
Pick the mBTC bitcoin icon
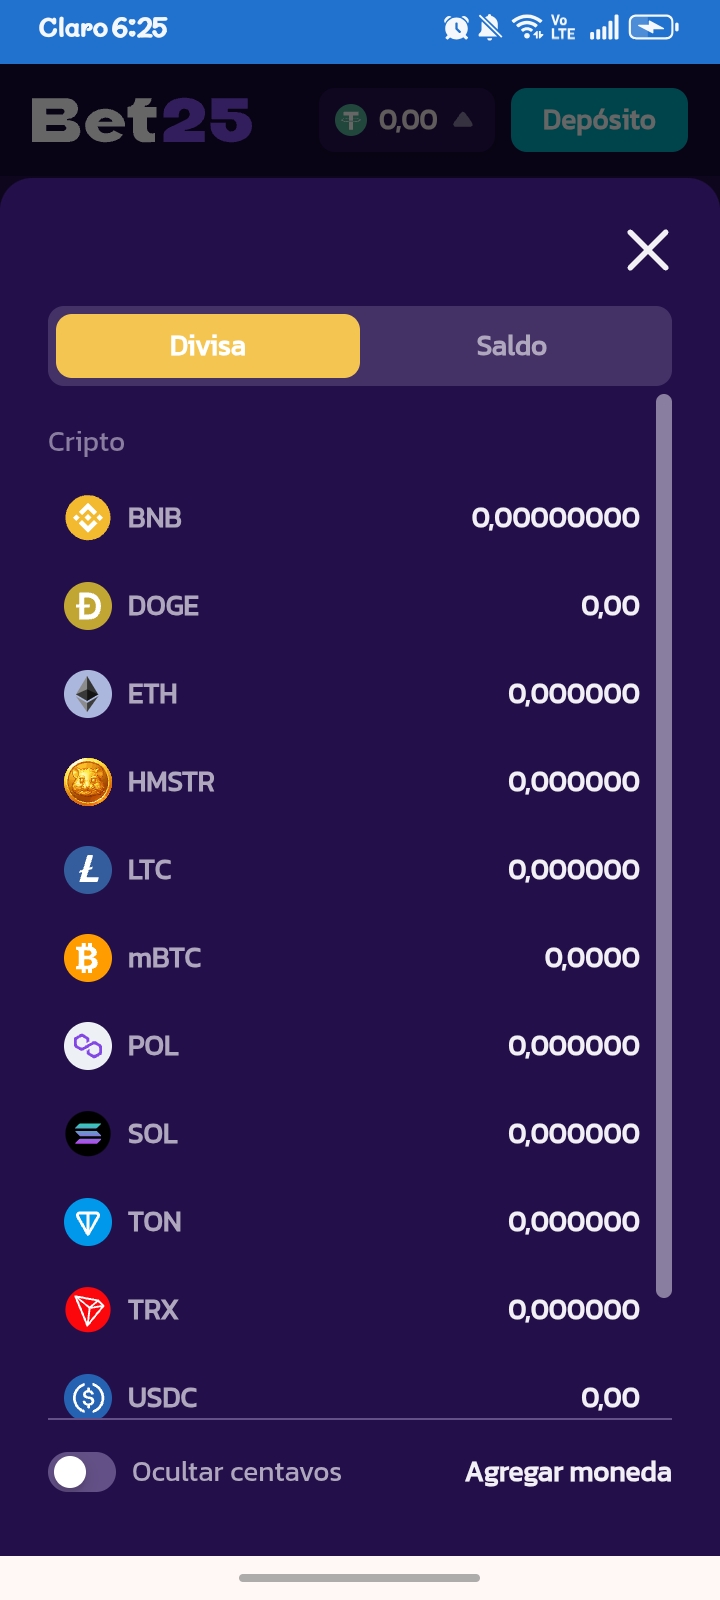click(88, 958)
